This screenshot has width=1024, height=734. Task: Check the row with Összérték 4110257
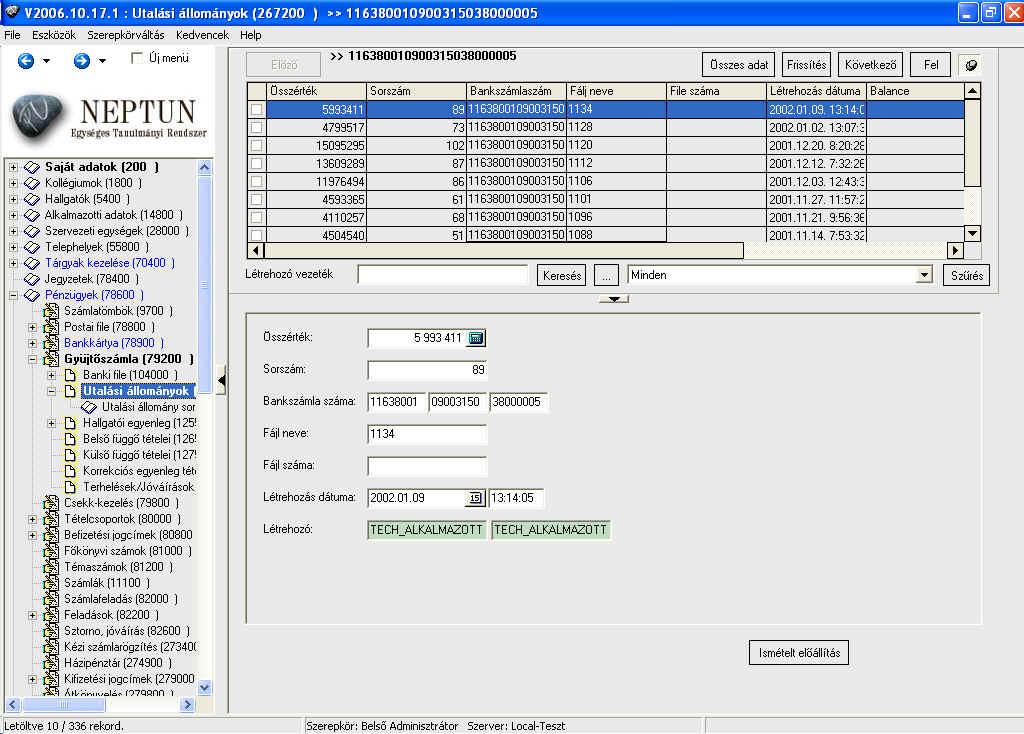(257, 217)
